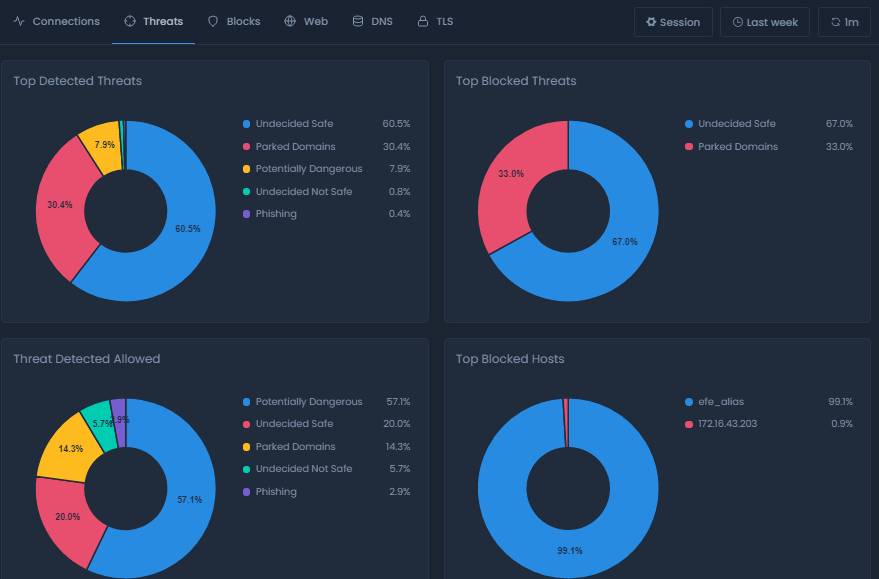Select the Connections waveform icon

point(21,21)
